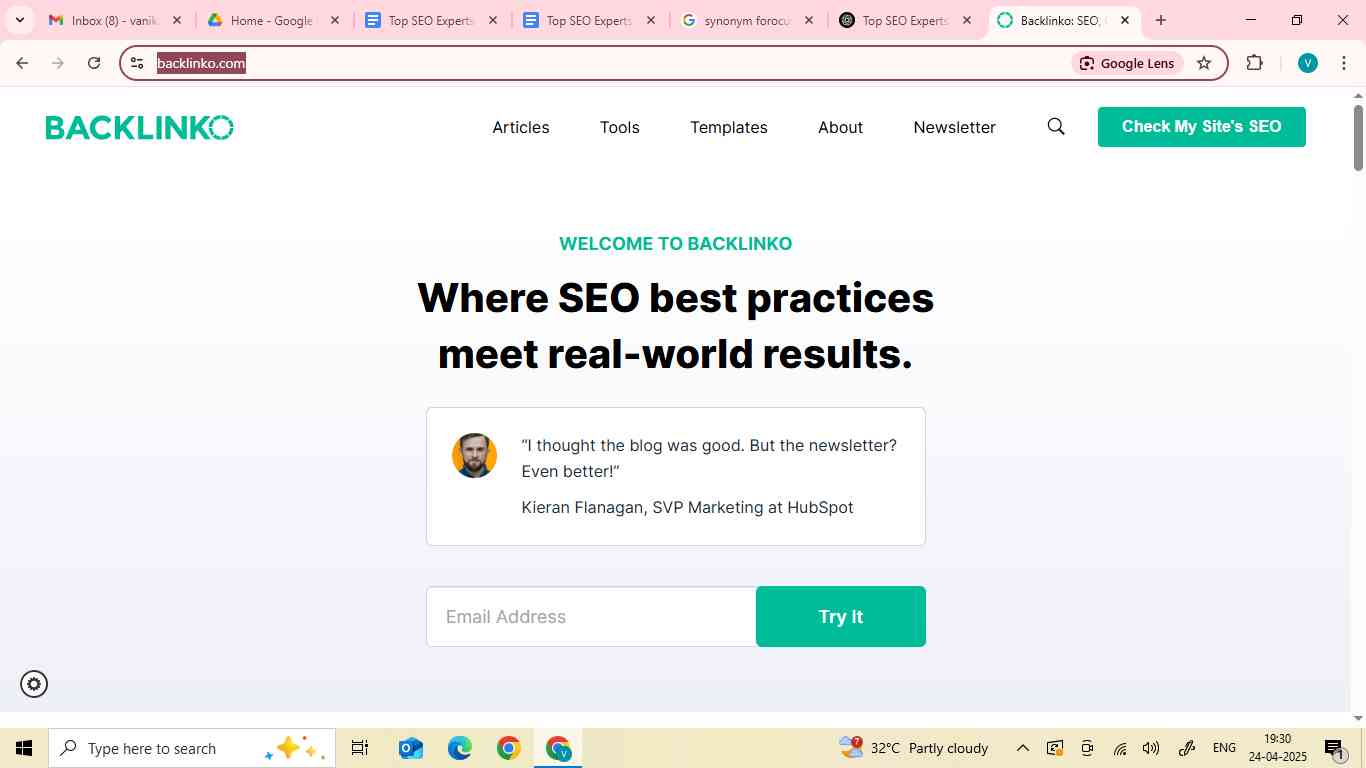
Task: Open the gear settings icon on page
Action: [34, 684]
